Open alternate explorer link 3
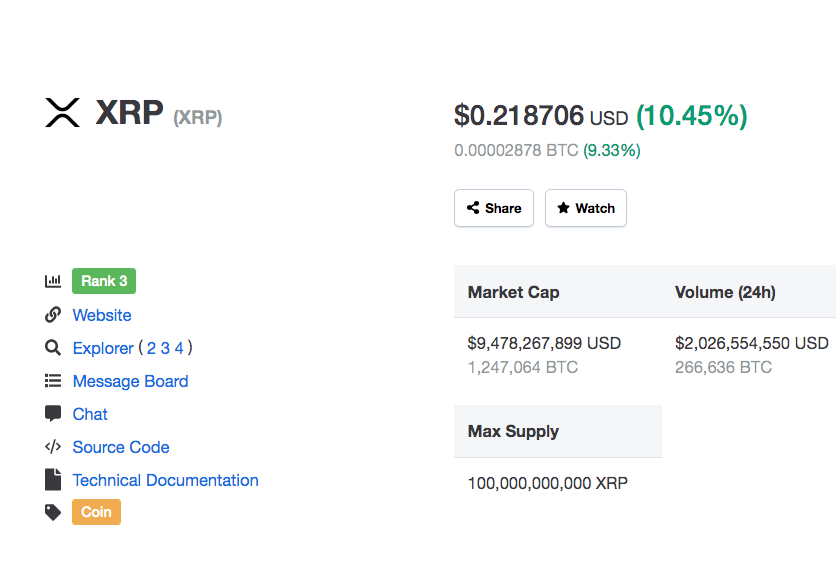 point(165,348)
